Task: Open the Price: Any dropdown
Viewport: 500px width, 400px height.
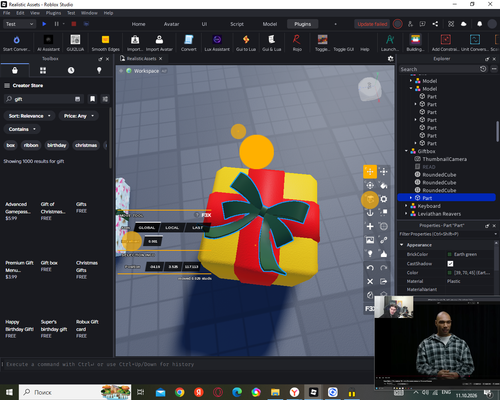Action: pyautogui.click(x=79, y=116)
